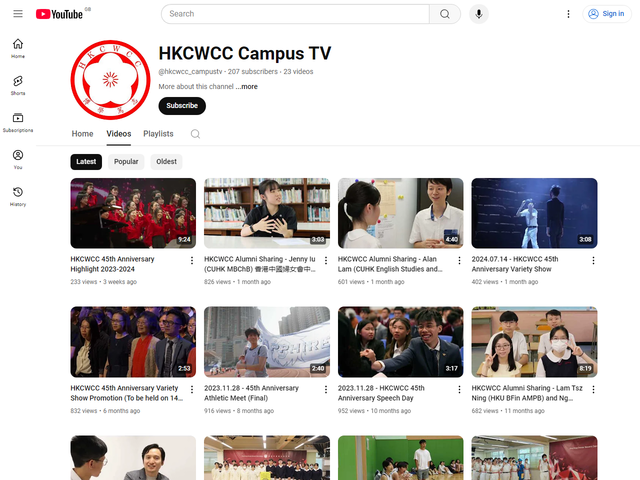The height and width of the screenshot is (480, 640).
Task: Go to Shorts in sidebar
Action: coord(18,85)
